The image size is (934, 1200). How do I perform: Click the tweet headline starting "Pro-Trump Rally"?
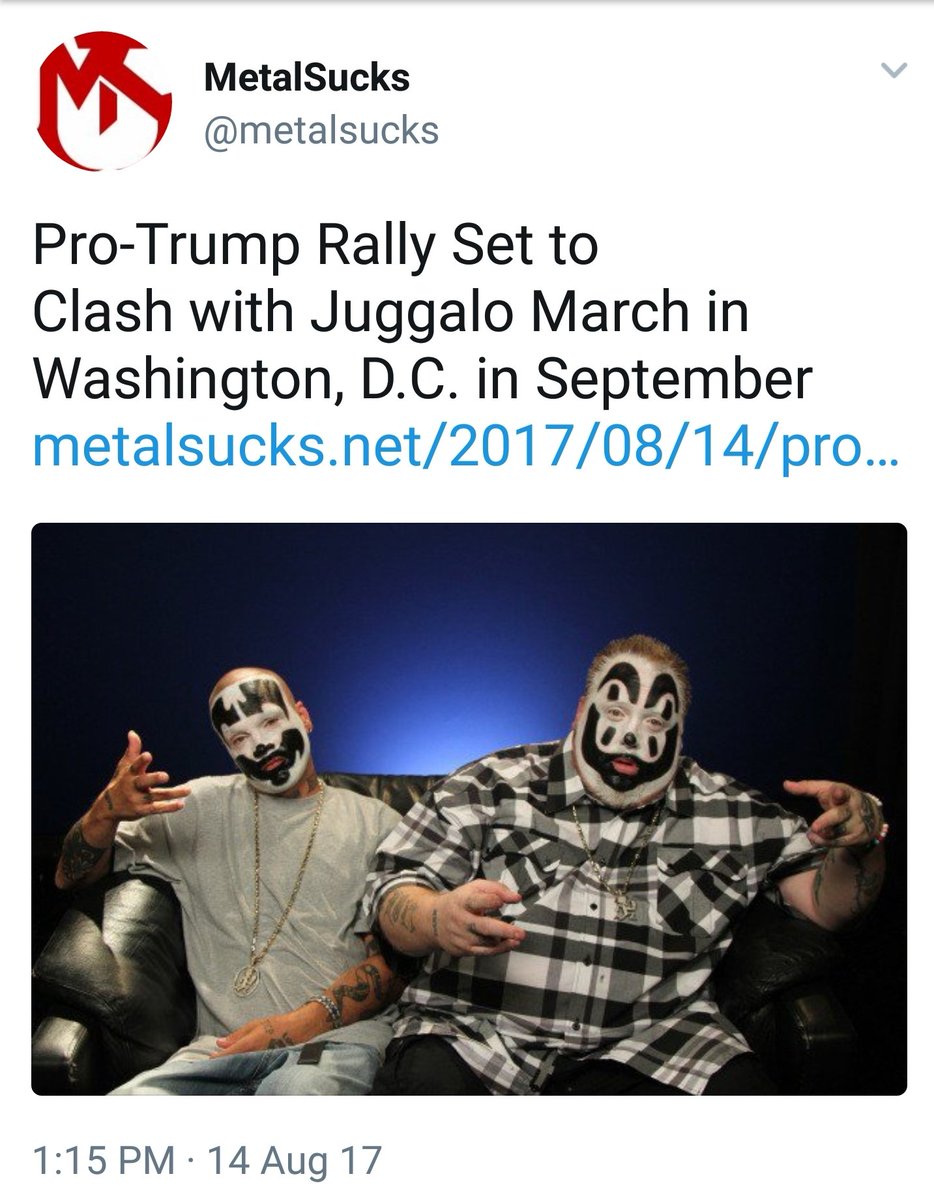pyautogui.click(x=423, y=313)
